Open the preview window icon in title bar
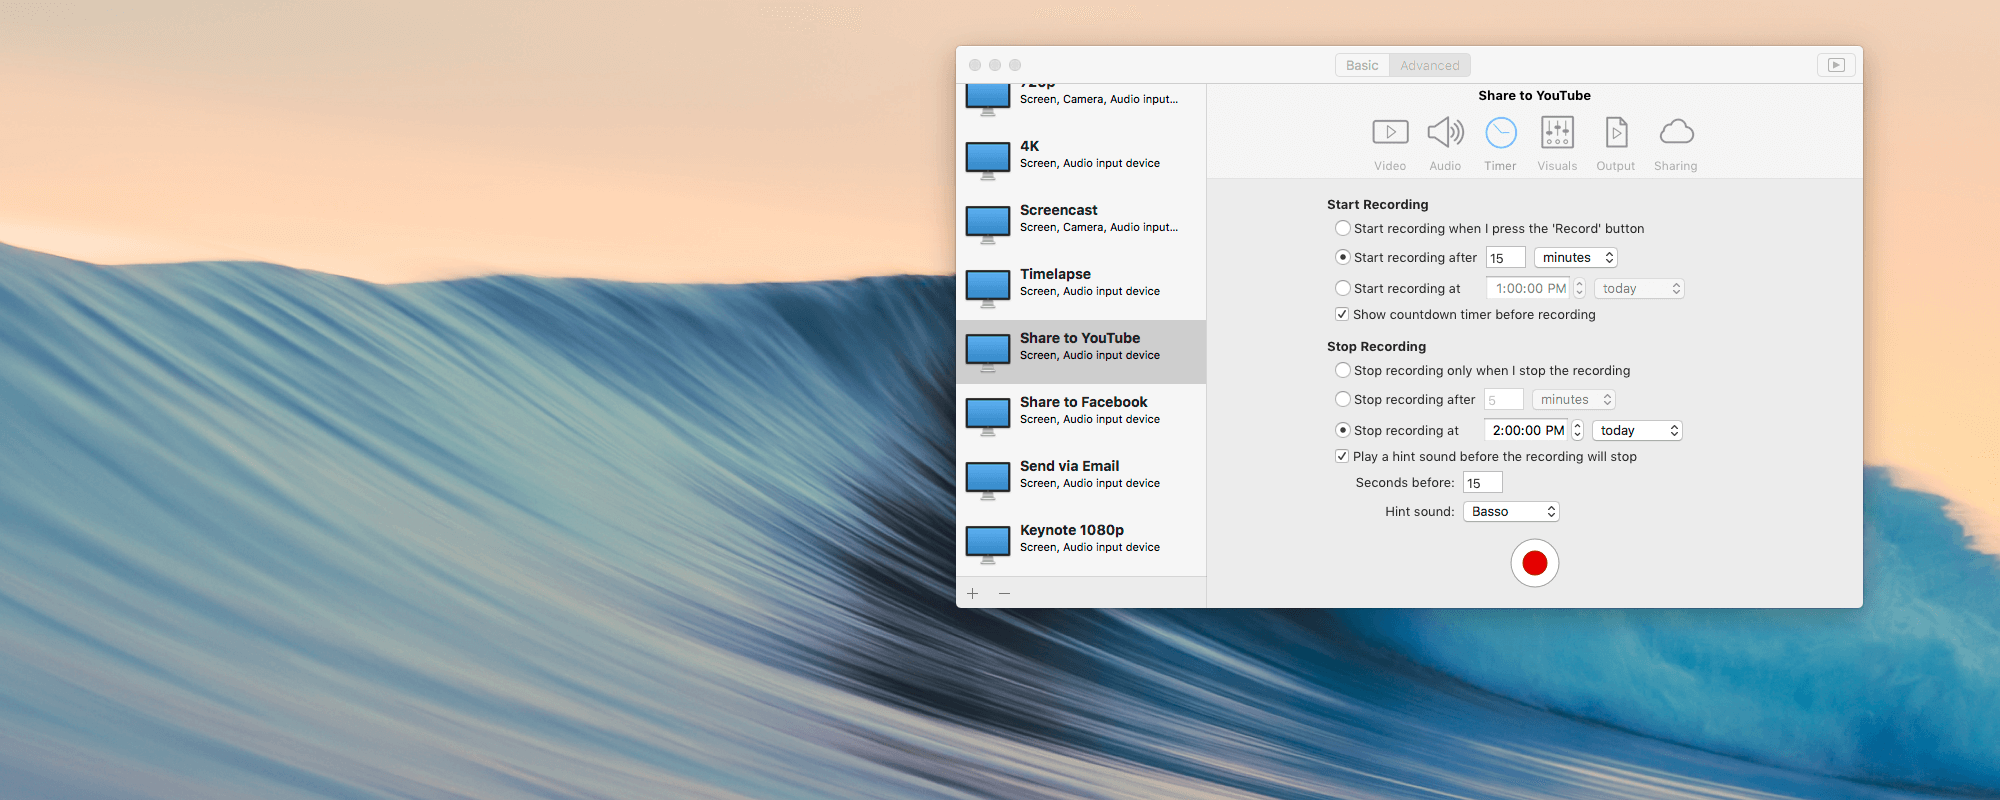 coord(1836,65)
